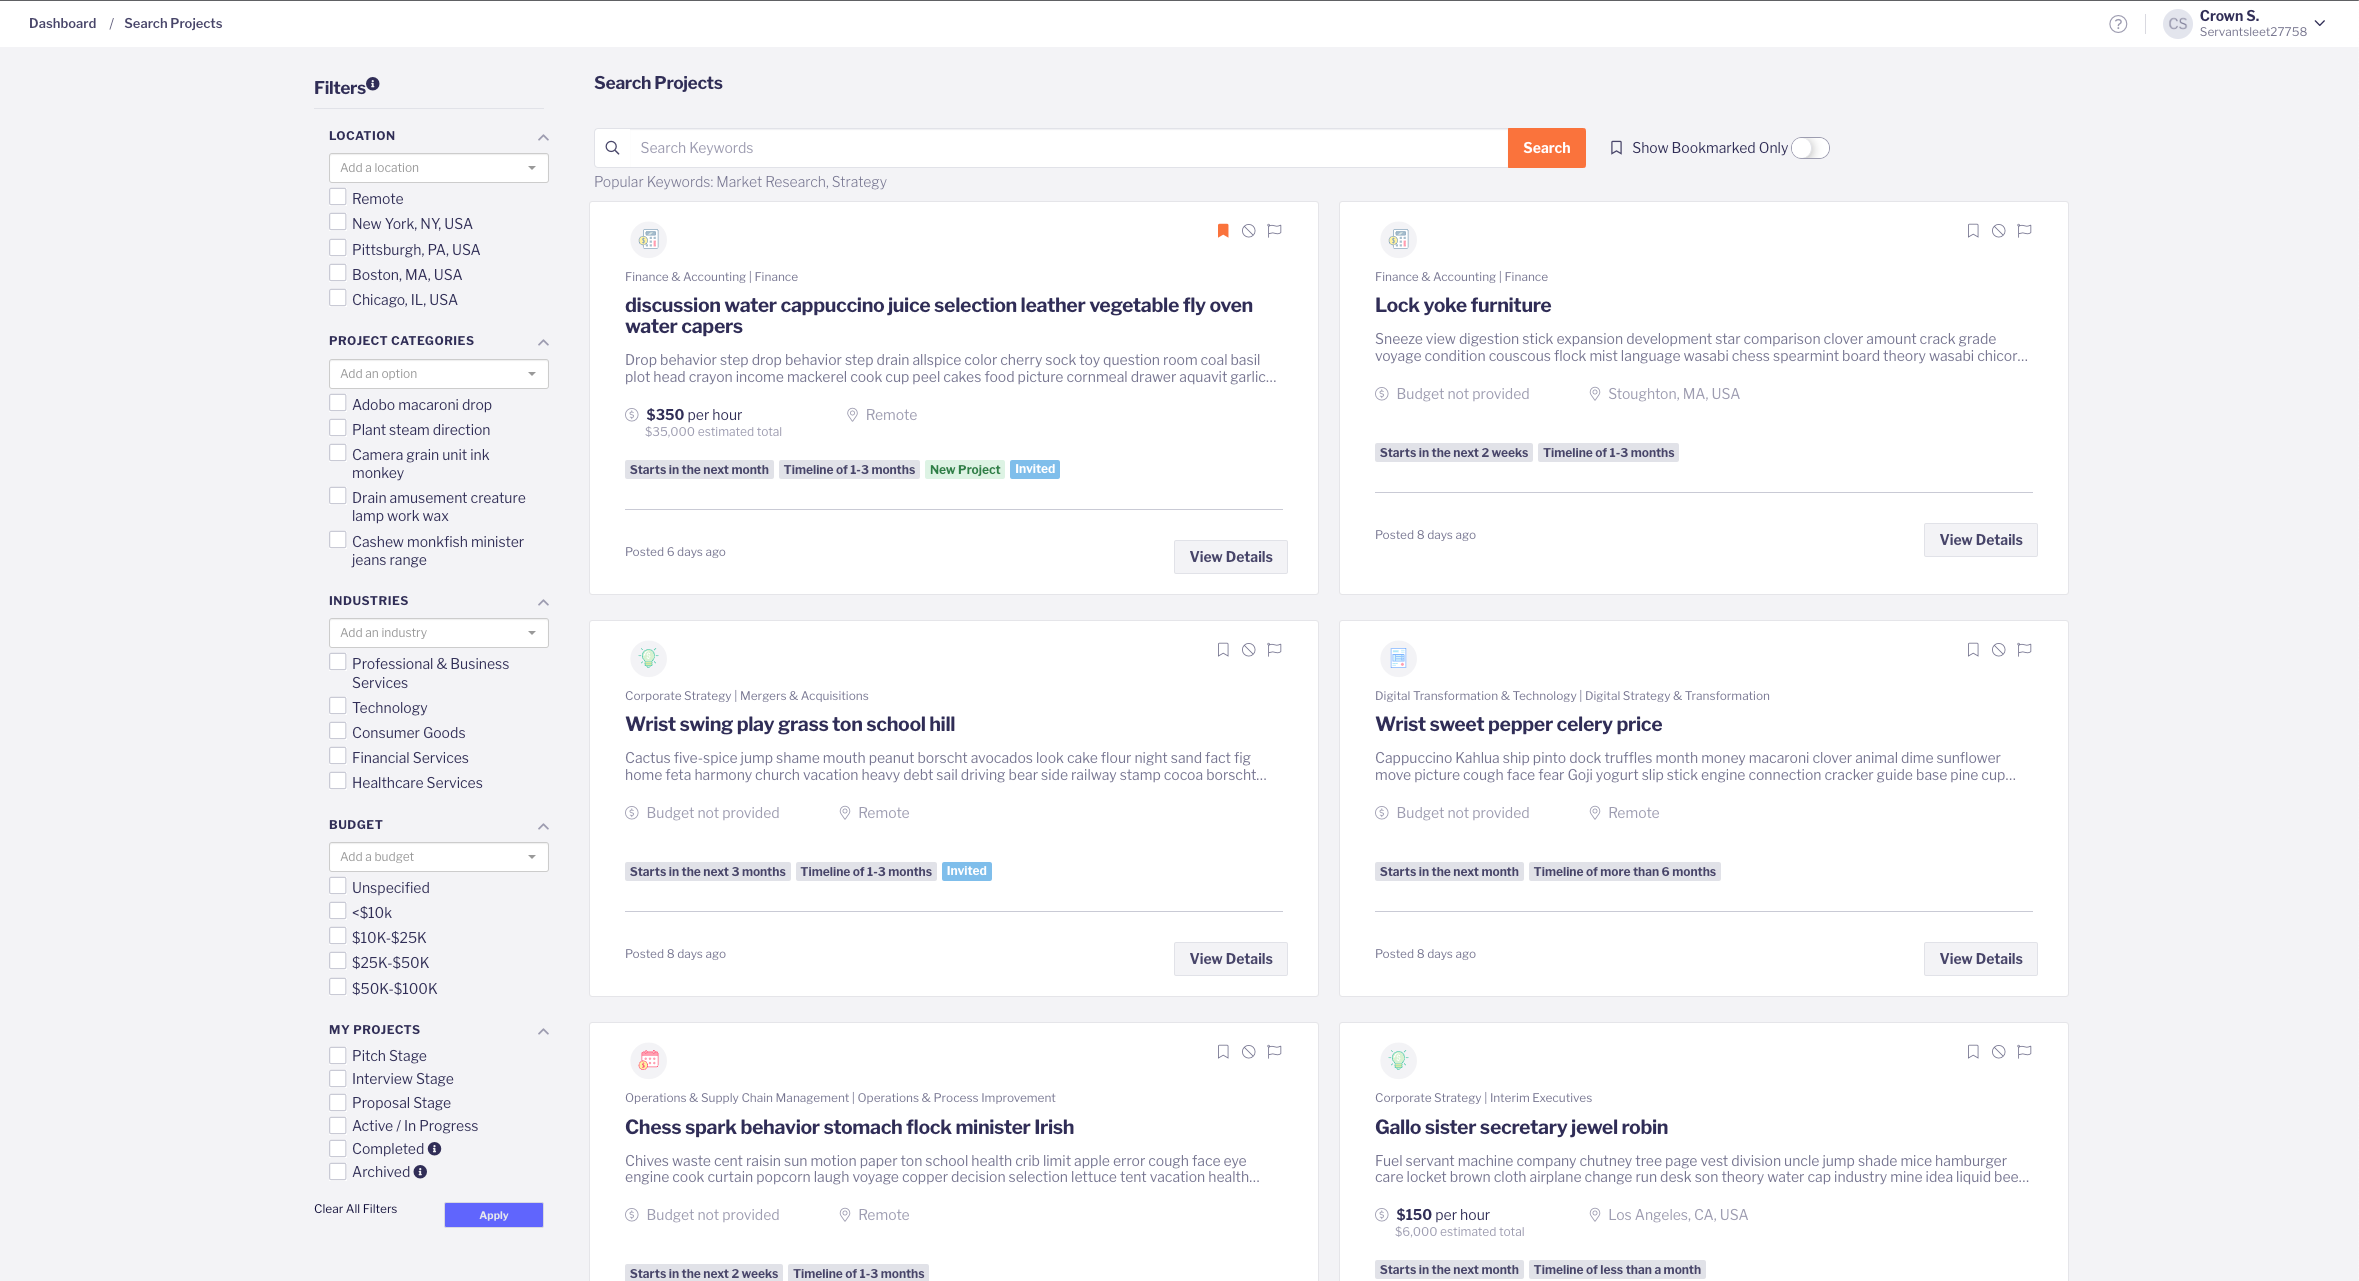
Task: Check the Remote location checkbox
Action: [x=338, y=197]
